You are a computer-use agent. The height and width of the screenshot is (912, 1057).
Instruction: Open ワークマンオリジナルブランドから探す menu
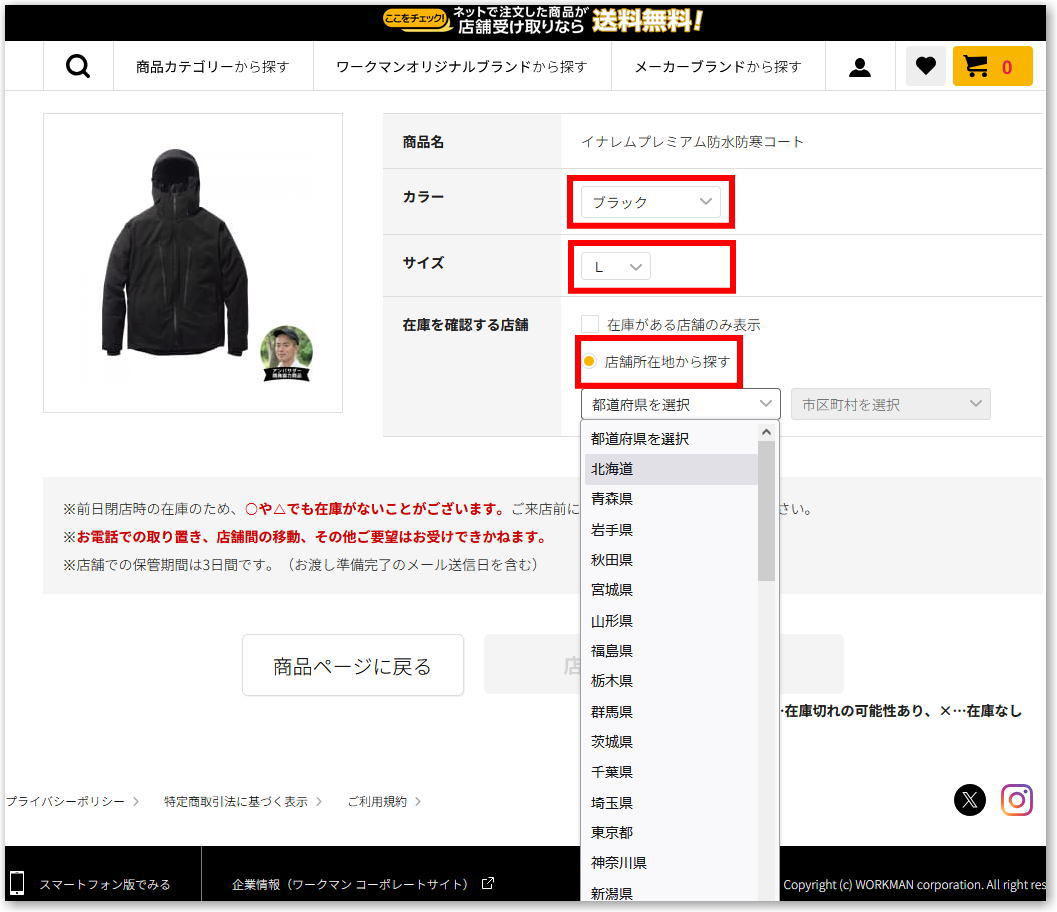[462, 67]
